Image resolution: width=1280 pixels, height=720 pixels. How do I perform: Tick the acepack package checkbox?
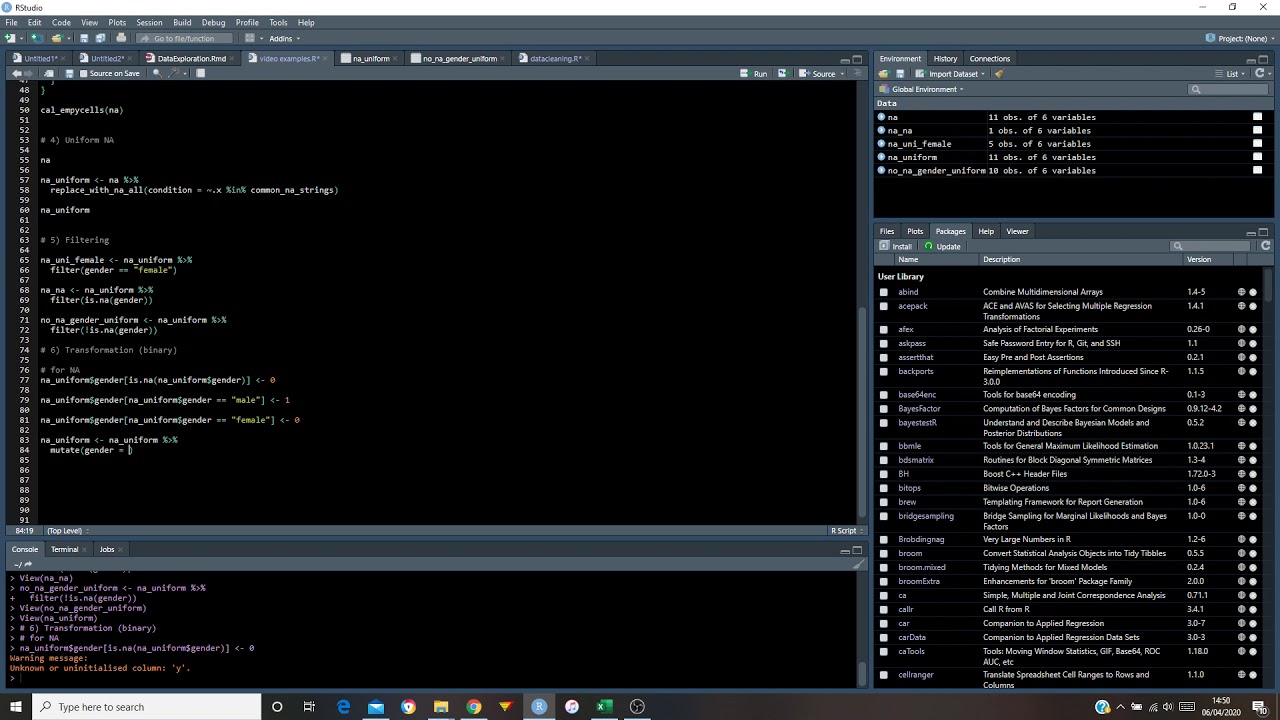tap(884, 306)
